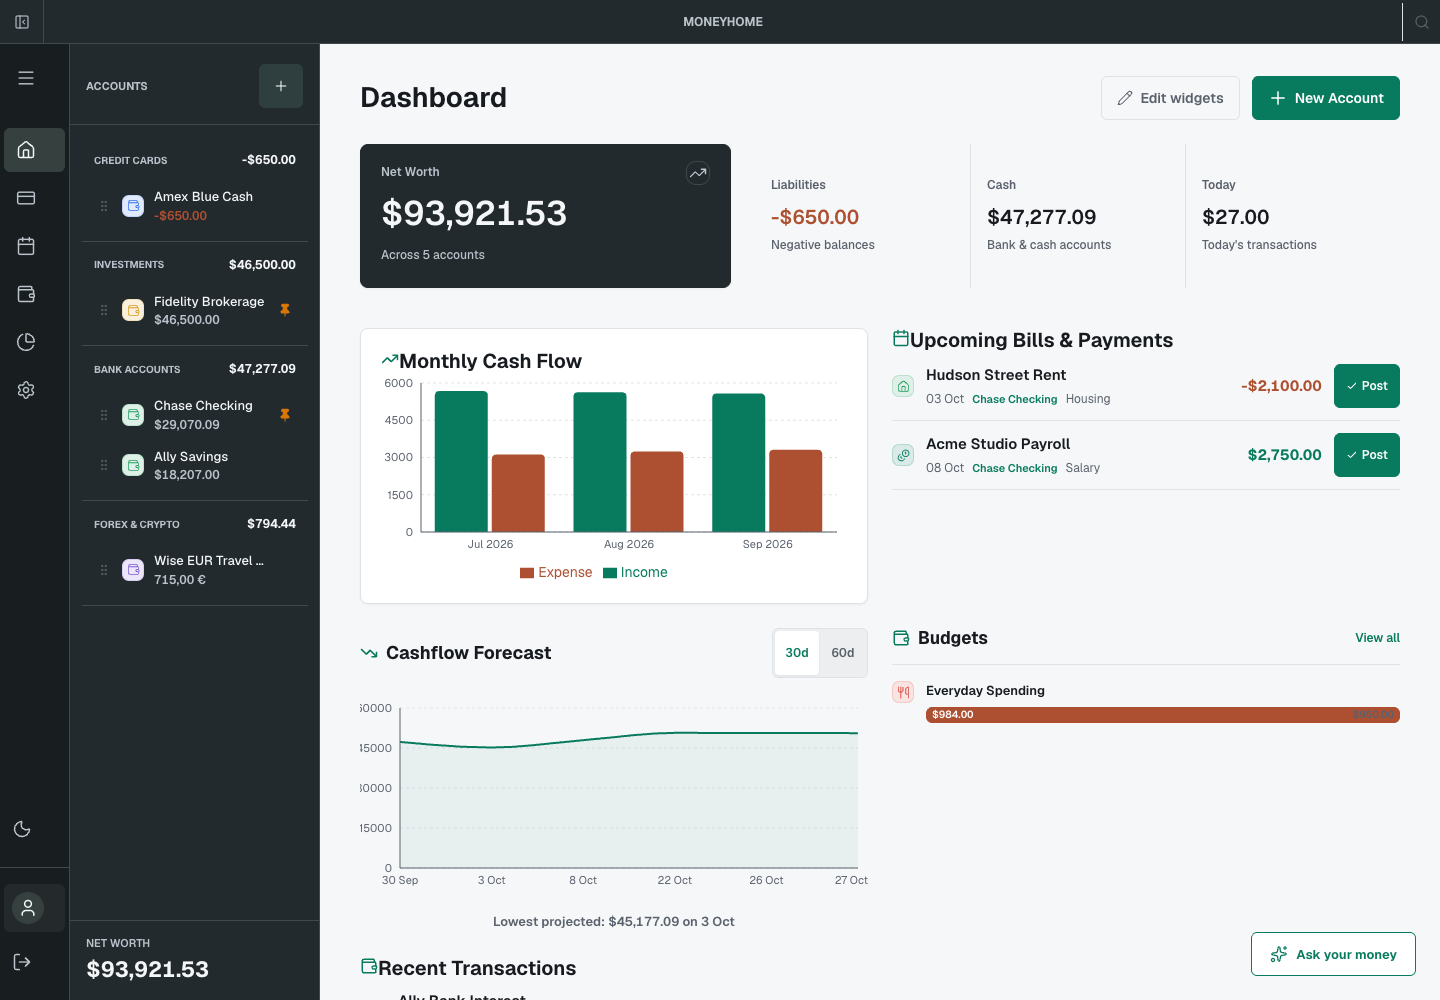Open the wallet icon in the navigation rail
Viewport: 1440px width, 1000px height.
click(27, 294)
